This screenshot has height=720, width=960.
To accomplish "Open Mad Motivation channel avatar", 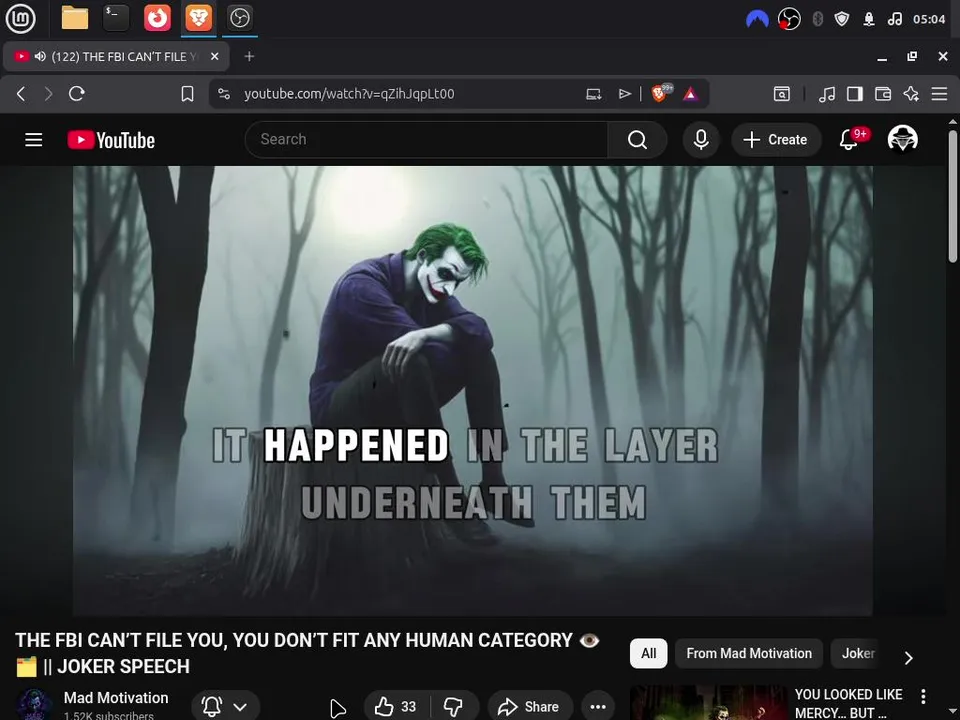I will coord(34,705).
